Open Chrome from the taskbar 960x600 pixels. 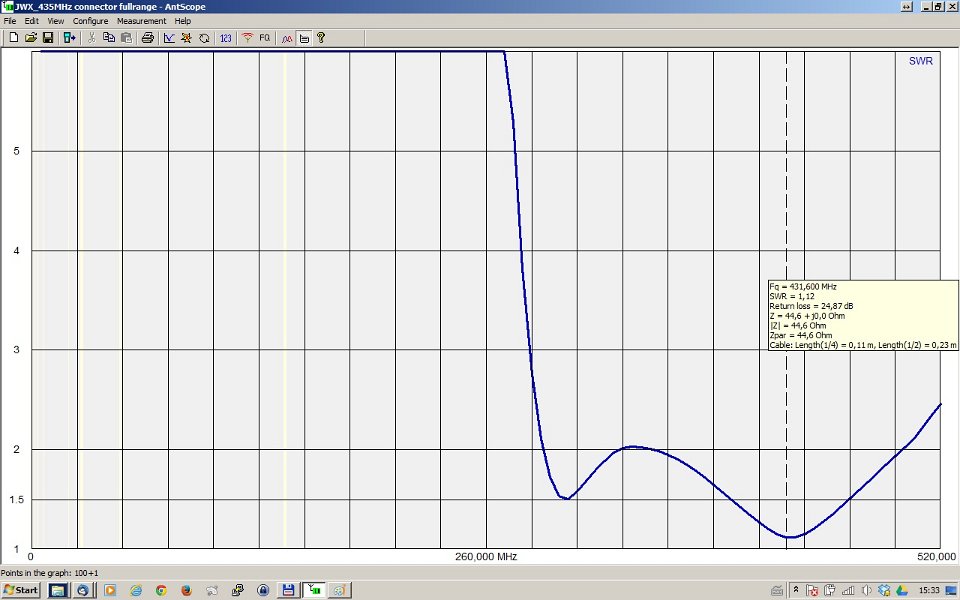160,590
